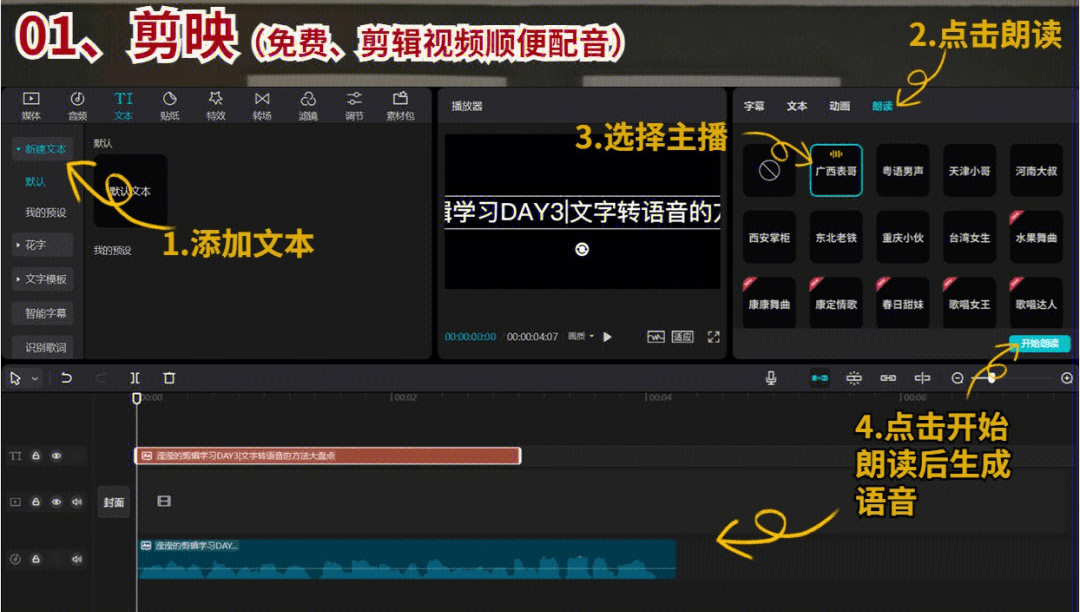Select the 康定情歌 voice
1080x612 pixels.
coord(836,304)
